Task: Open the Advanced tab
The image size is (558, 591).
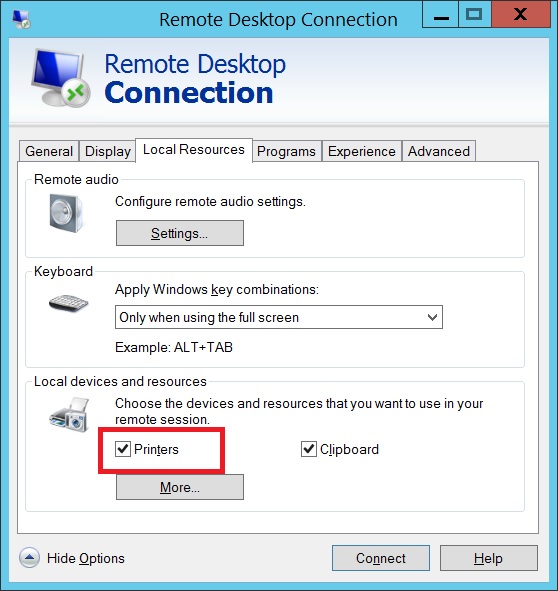Action: (439, 151)
